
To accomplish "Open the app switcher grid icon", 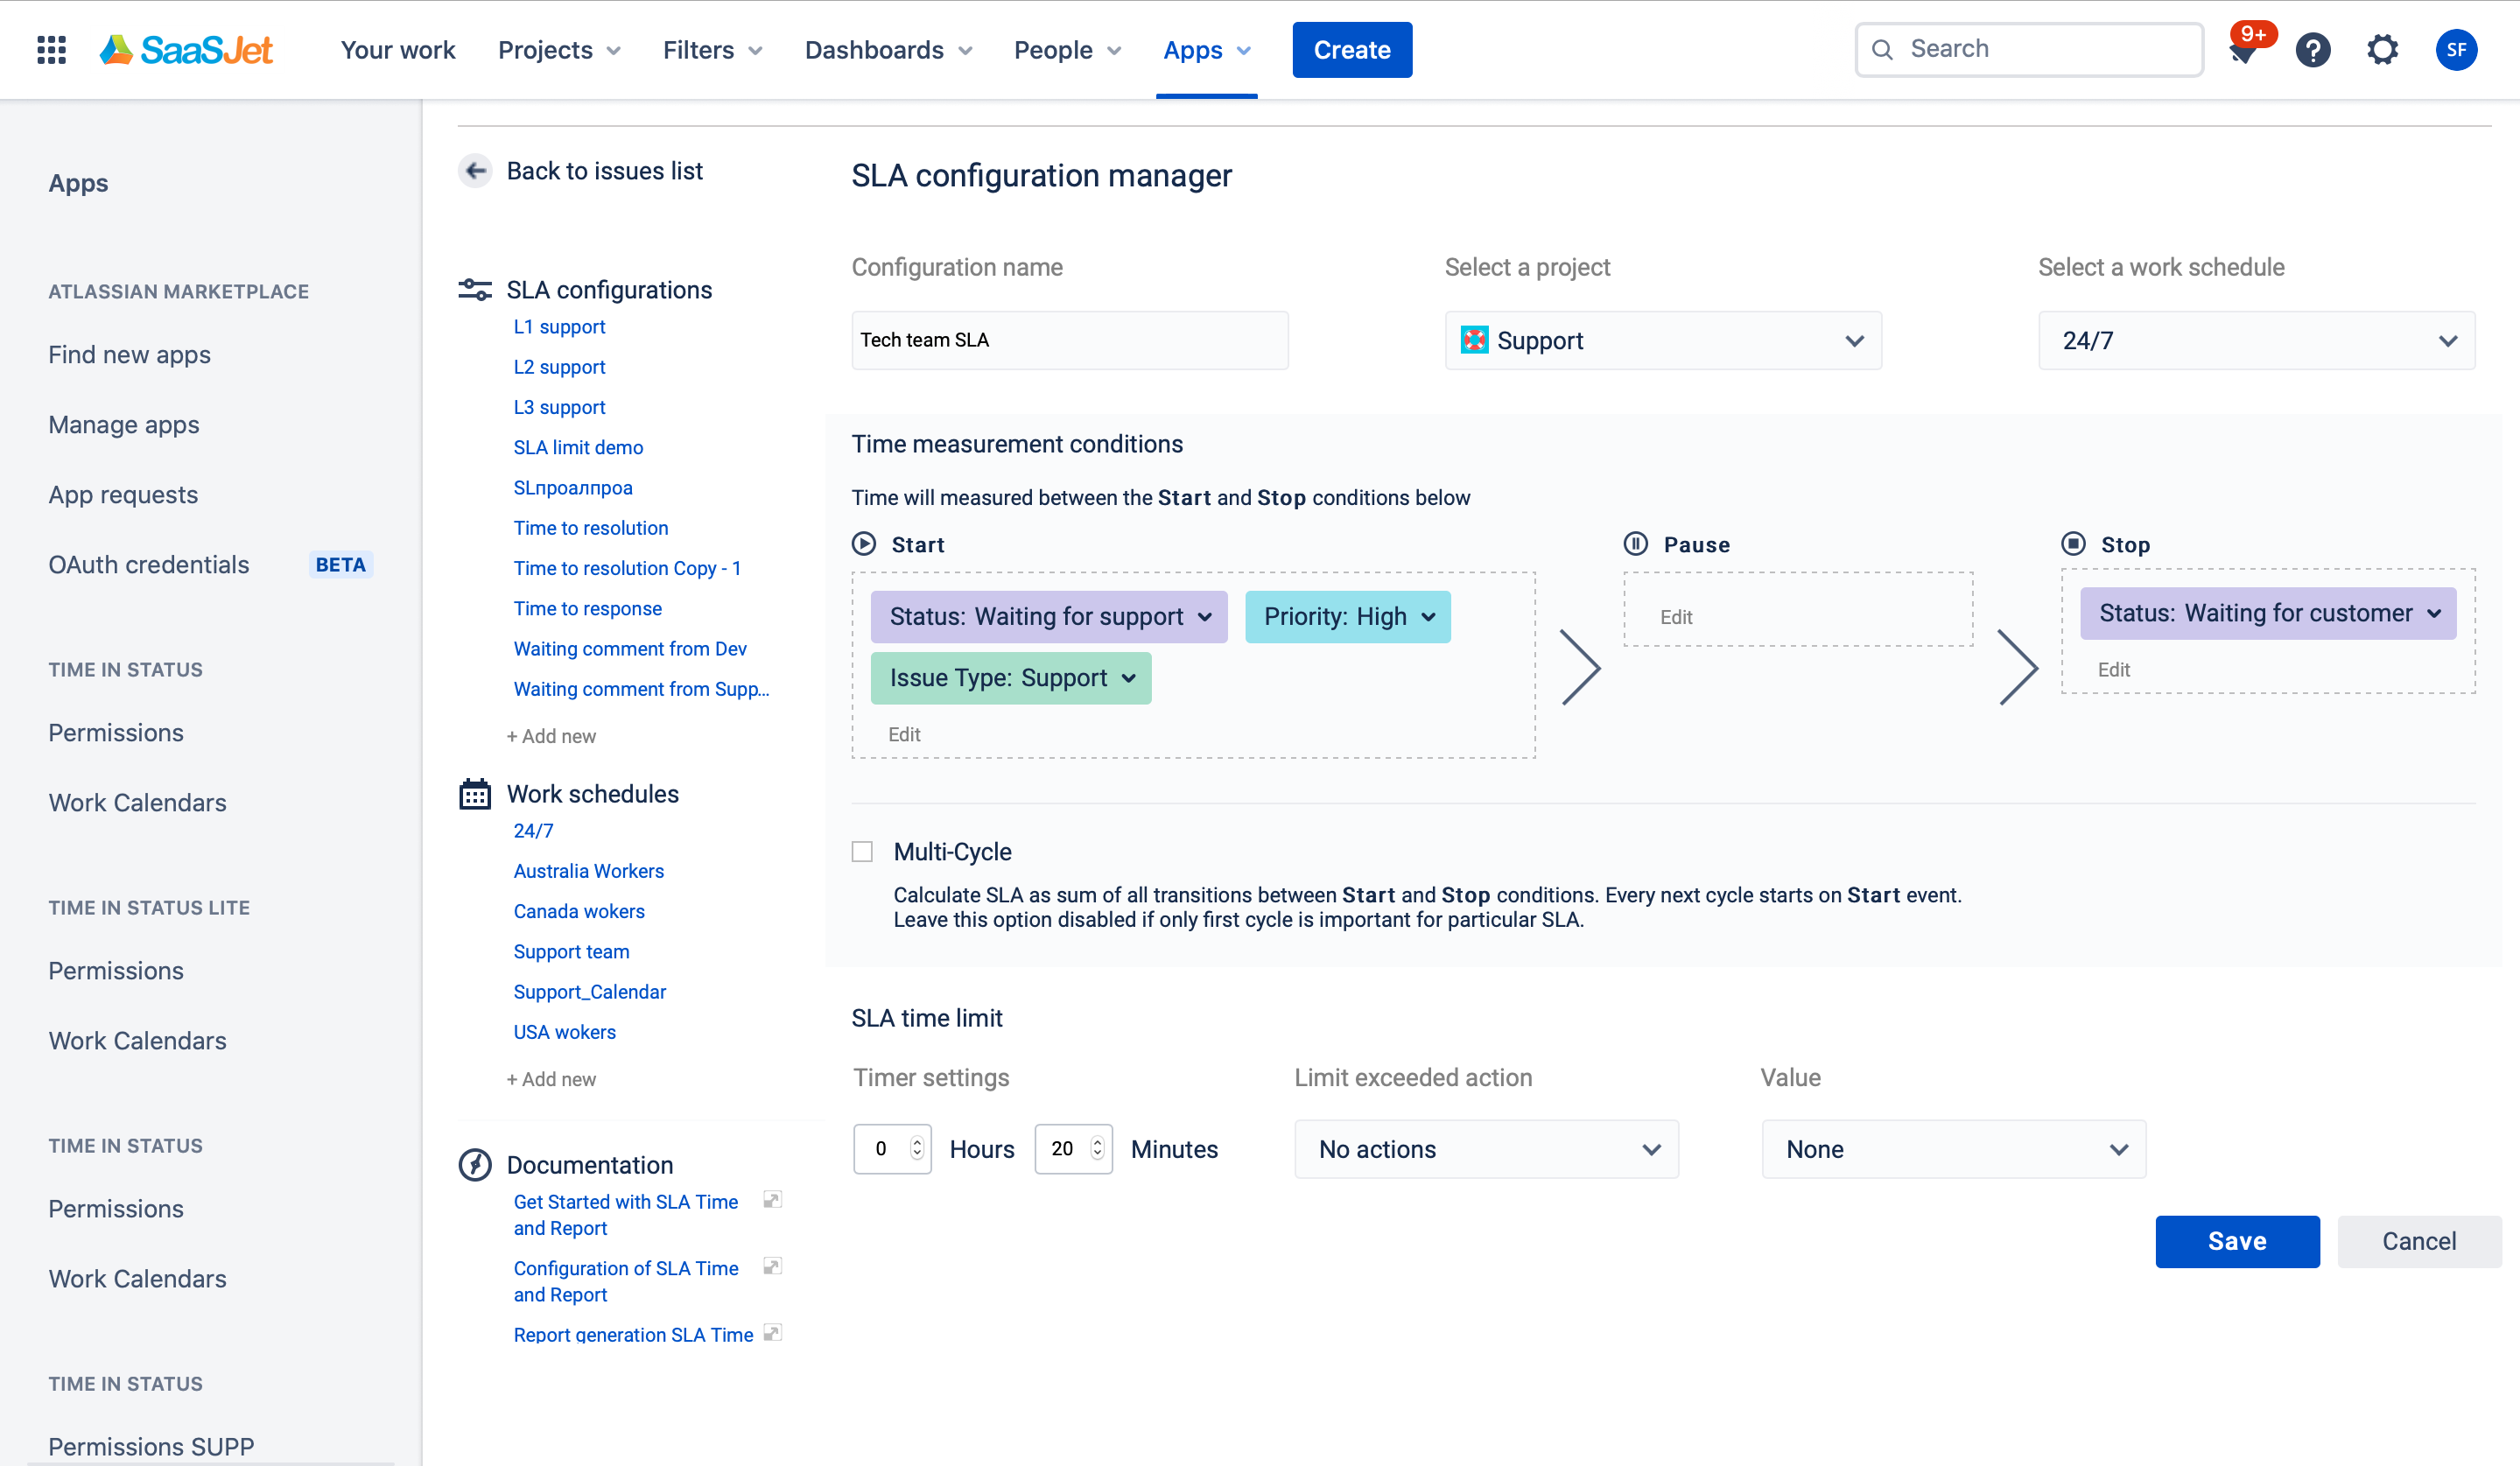I will pos(51,49).
